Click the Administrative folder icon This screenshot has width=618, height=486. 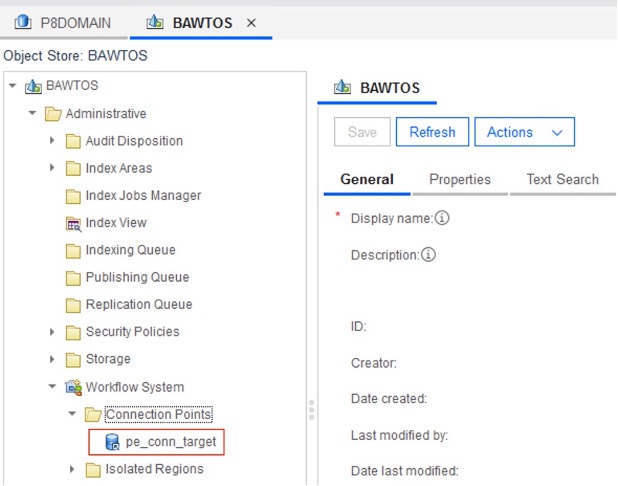tap(53, 114)
